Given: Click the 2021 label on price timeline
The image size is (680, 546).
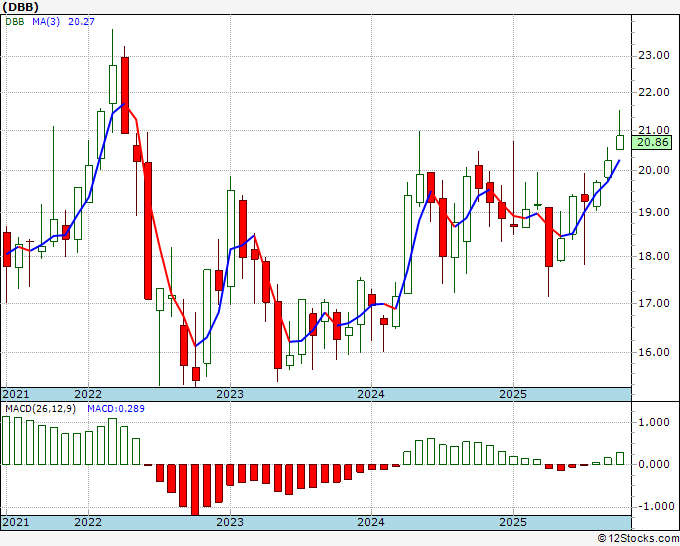Looking at the screenshot, I should [x=16, y=394].
